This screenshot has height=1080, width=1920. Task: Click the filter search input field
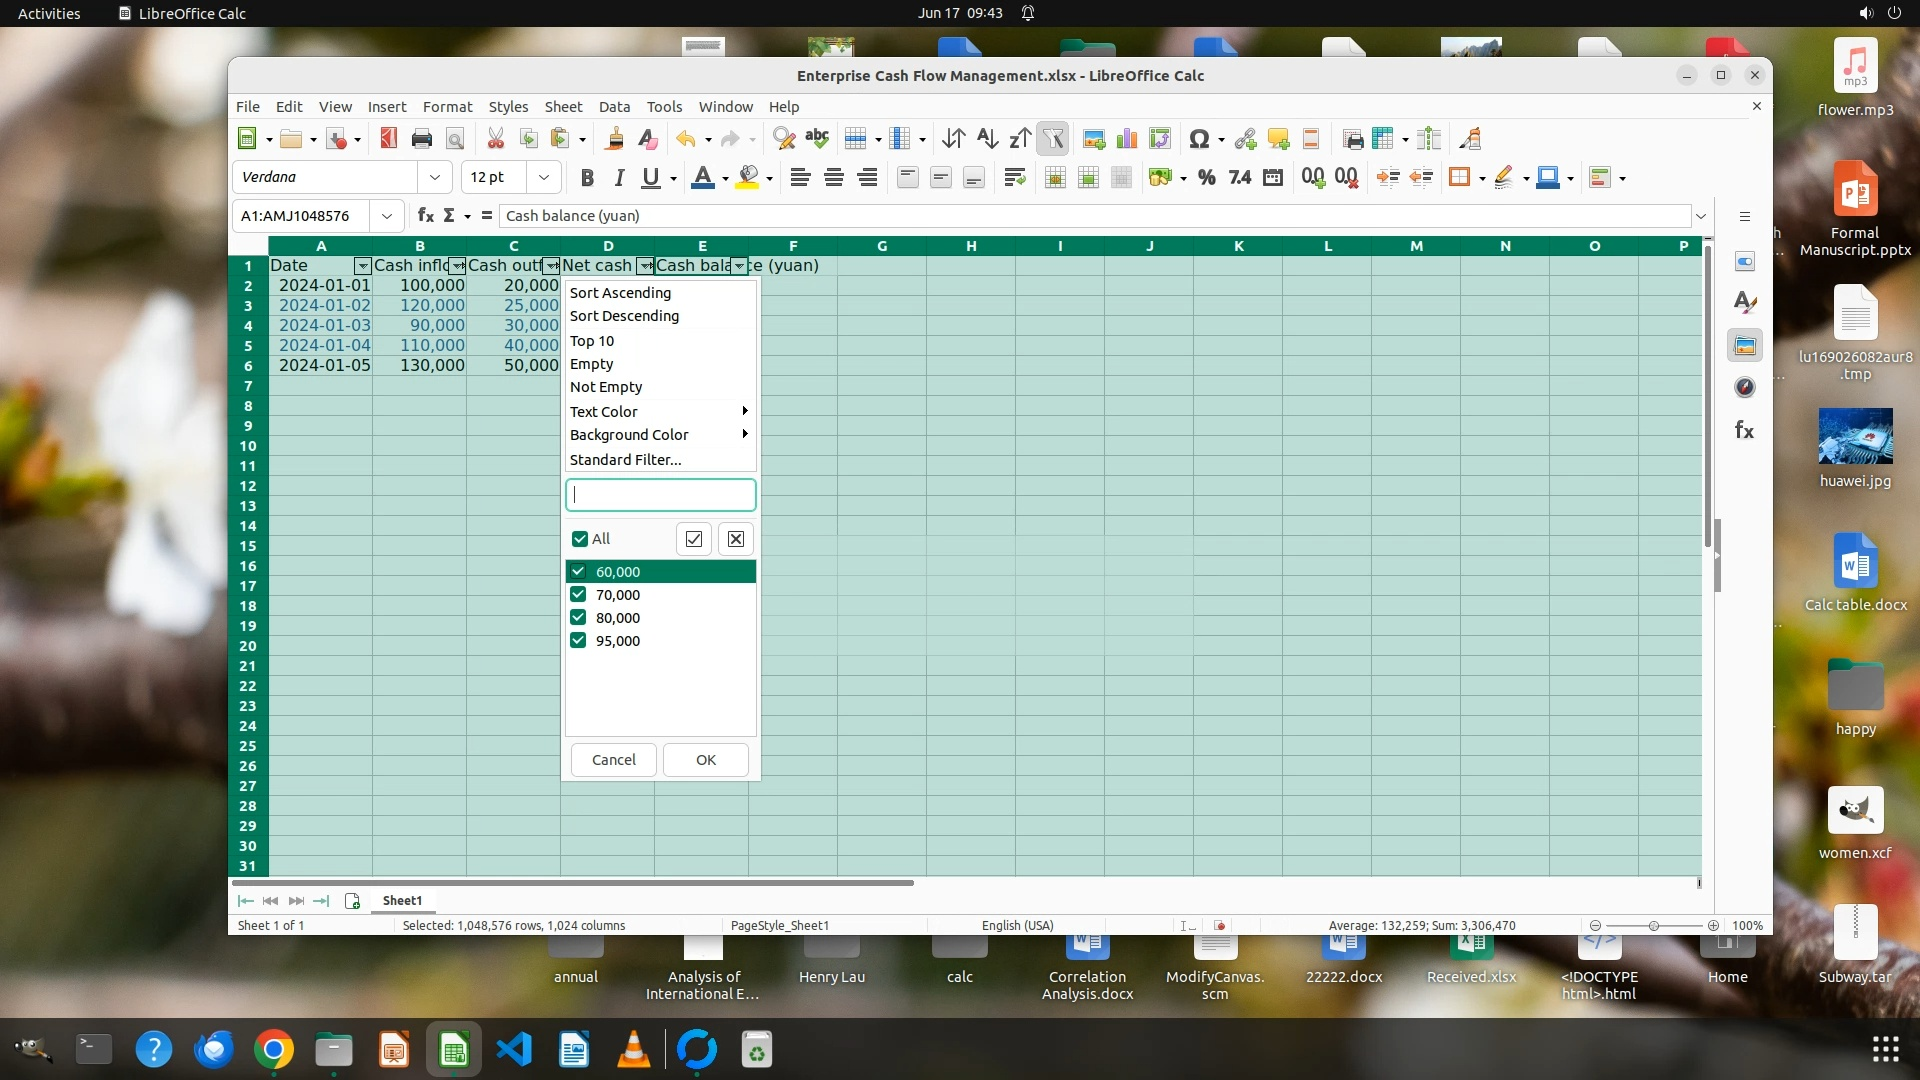pyautogui.click(x=661, y=495)
